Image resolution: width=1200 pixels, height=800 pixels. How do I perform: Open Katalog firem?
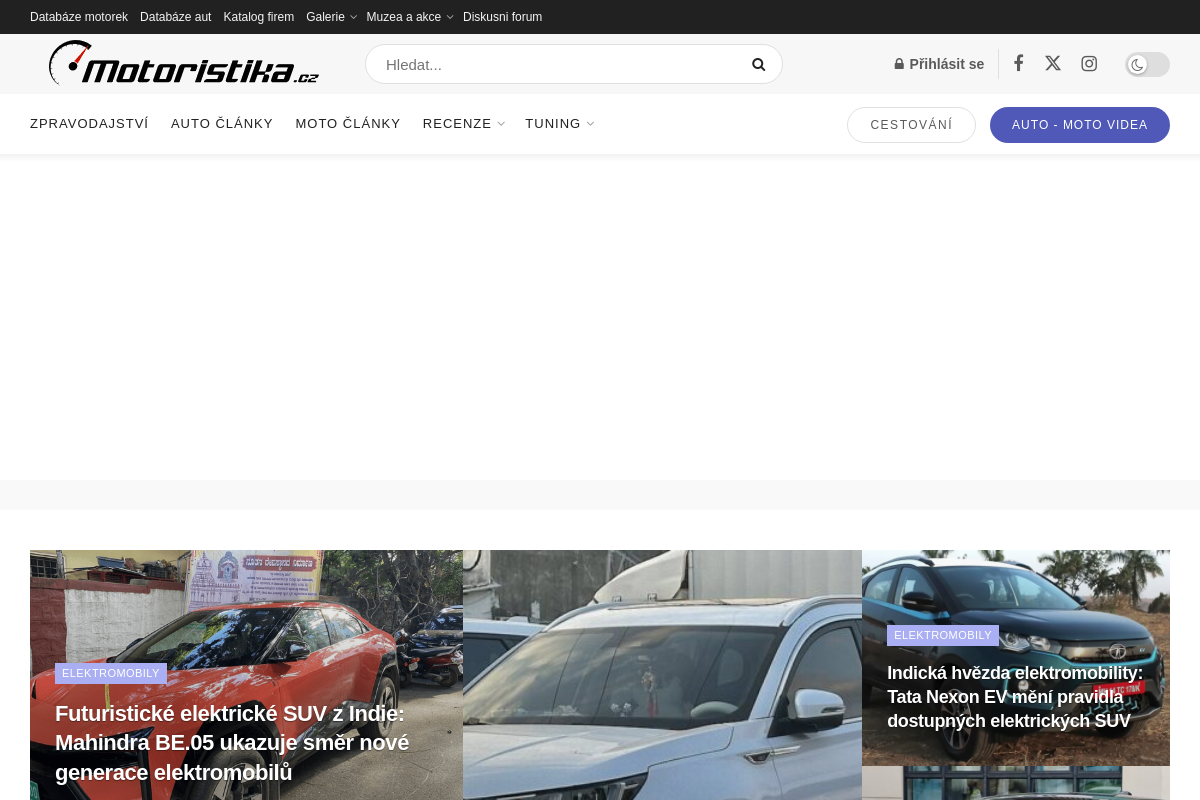(x=259, y=17)
